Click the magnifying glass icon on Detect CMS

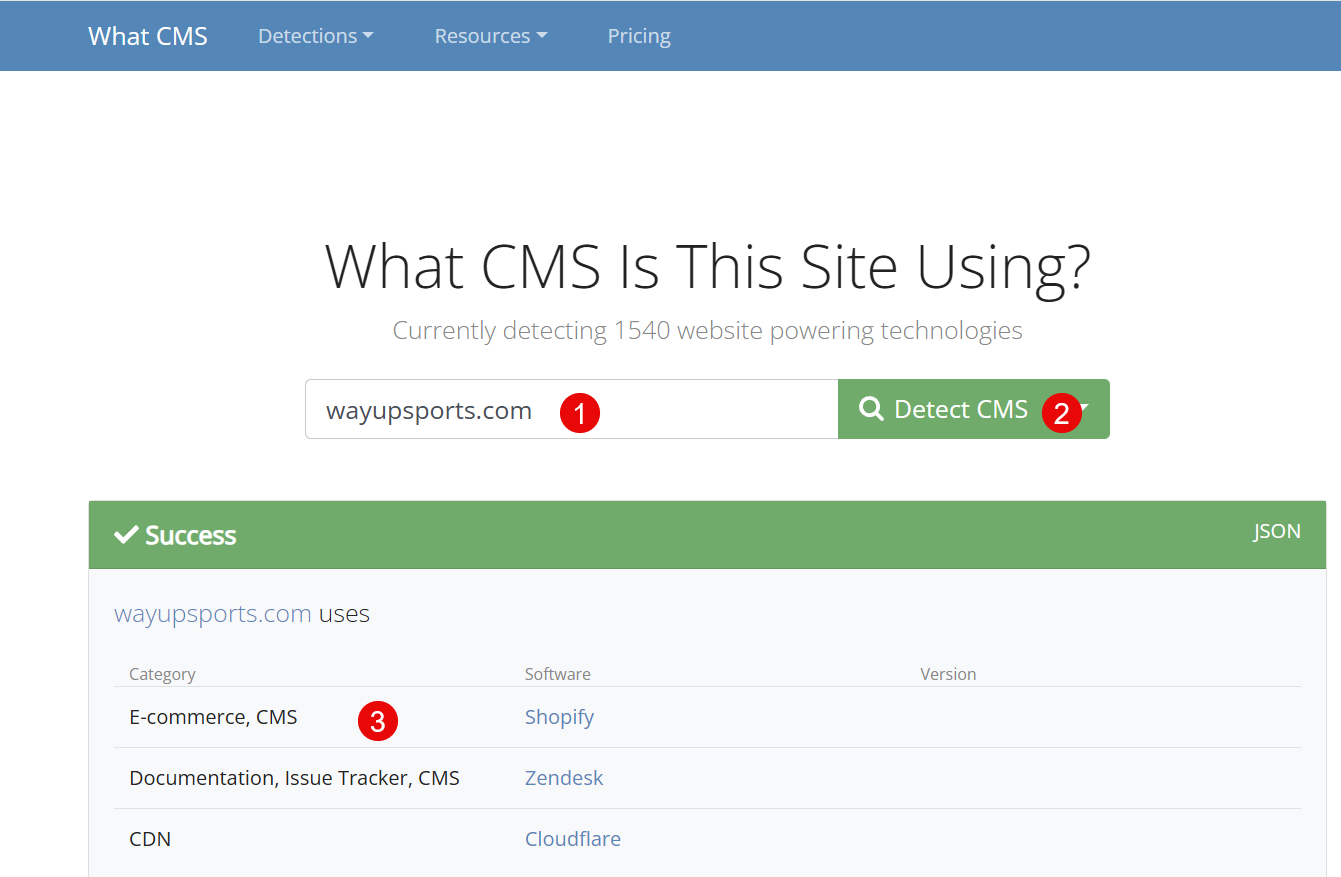(870, 409)
